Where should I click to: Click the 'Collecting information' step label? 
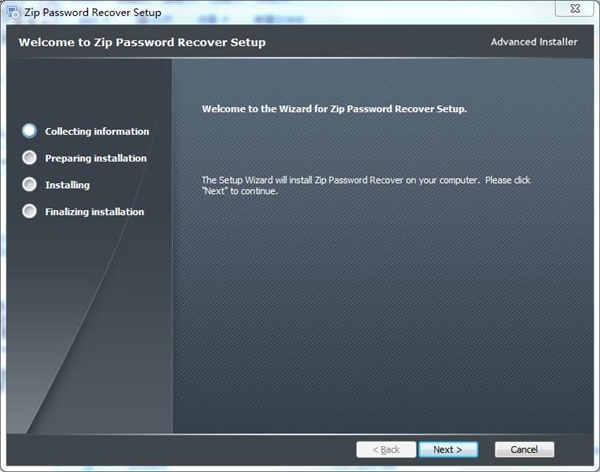[x=97, y=131]
